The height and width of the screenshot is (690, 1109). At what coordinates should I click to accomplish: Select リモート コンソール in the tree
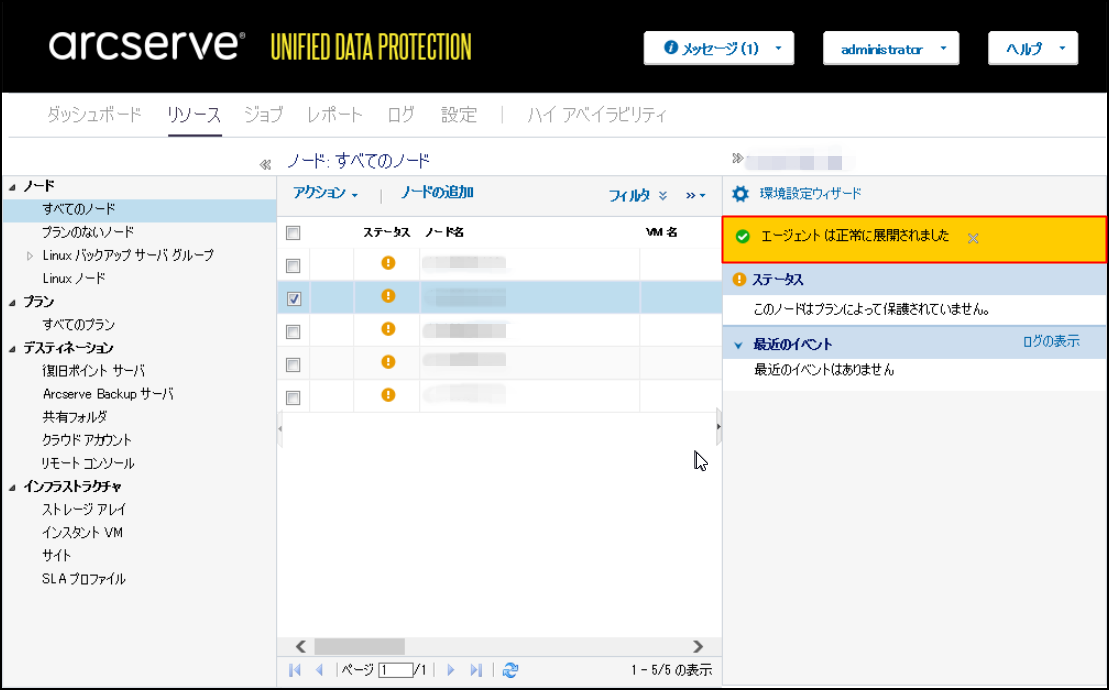click(x=88, y=463)
